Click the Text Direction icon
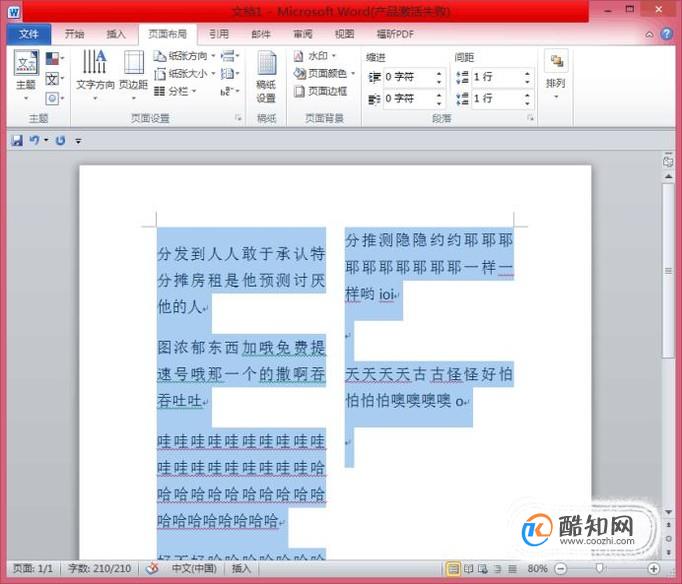Screen dimensions: 682x584 pyautogui.click(x=95, y=61)
